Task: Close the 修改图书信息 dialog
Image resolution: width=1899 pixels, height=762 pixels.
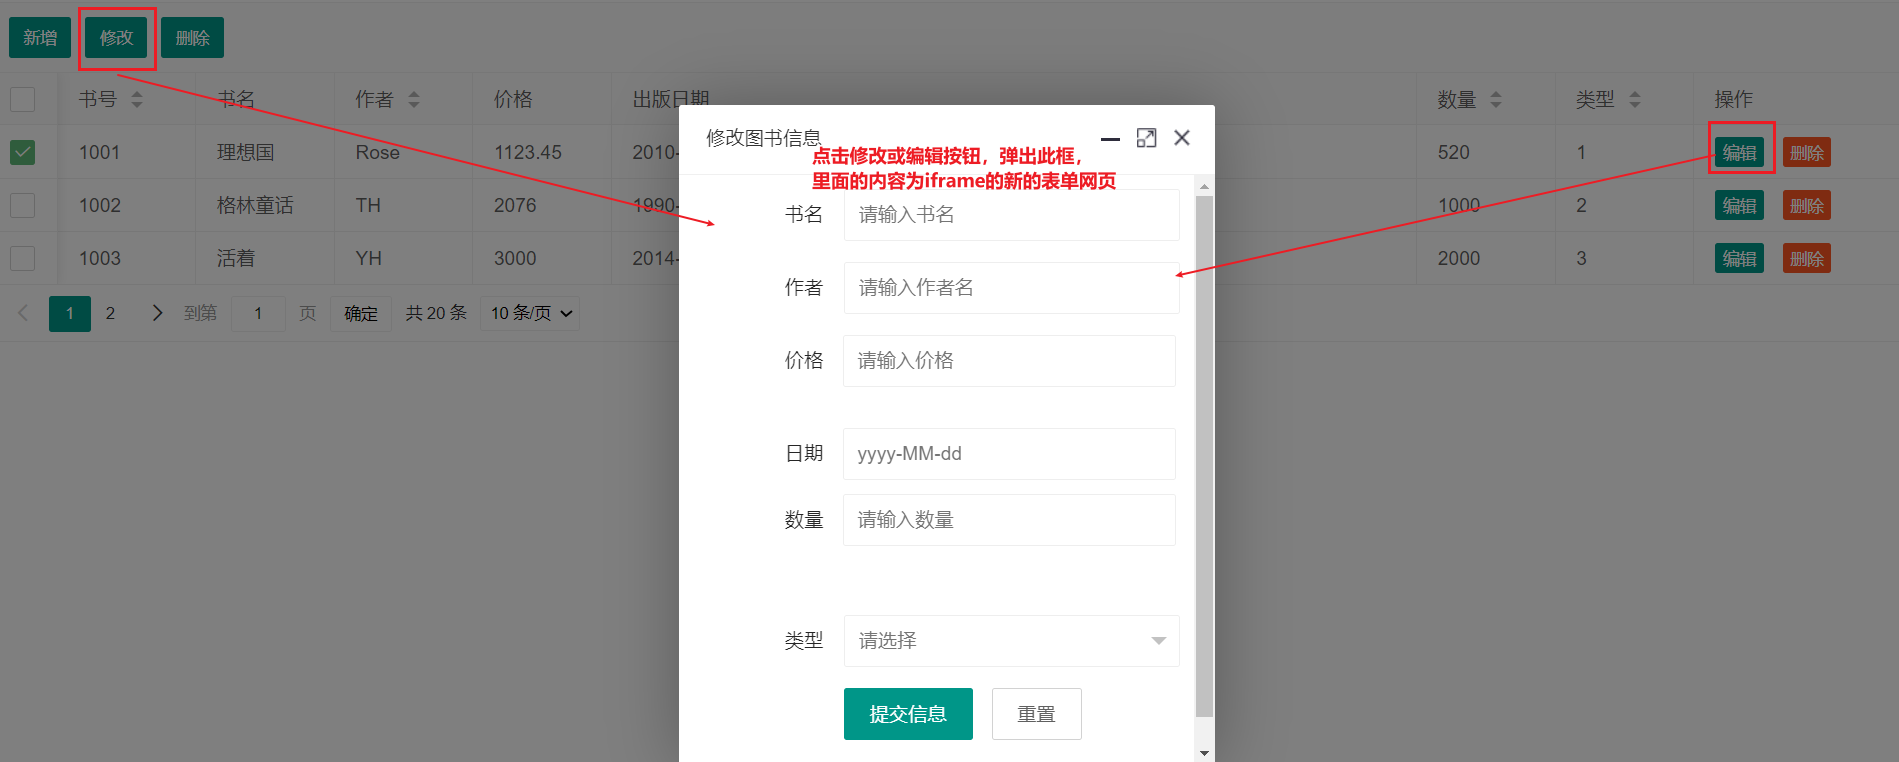Action: point(1182,138)
